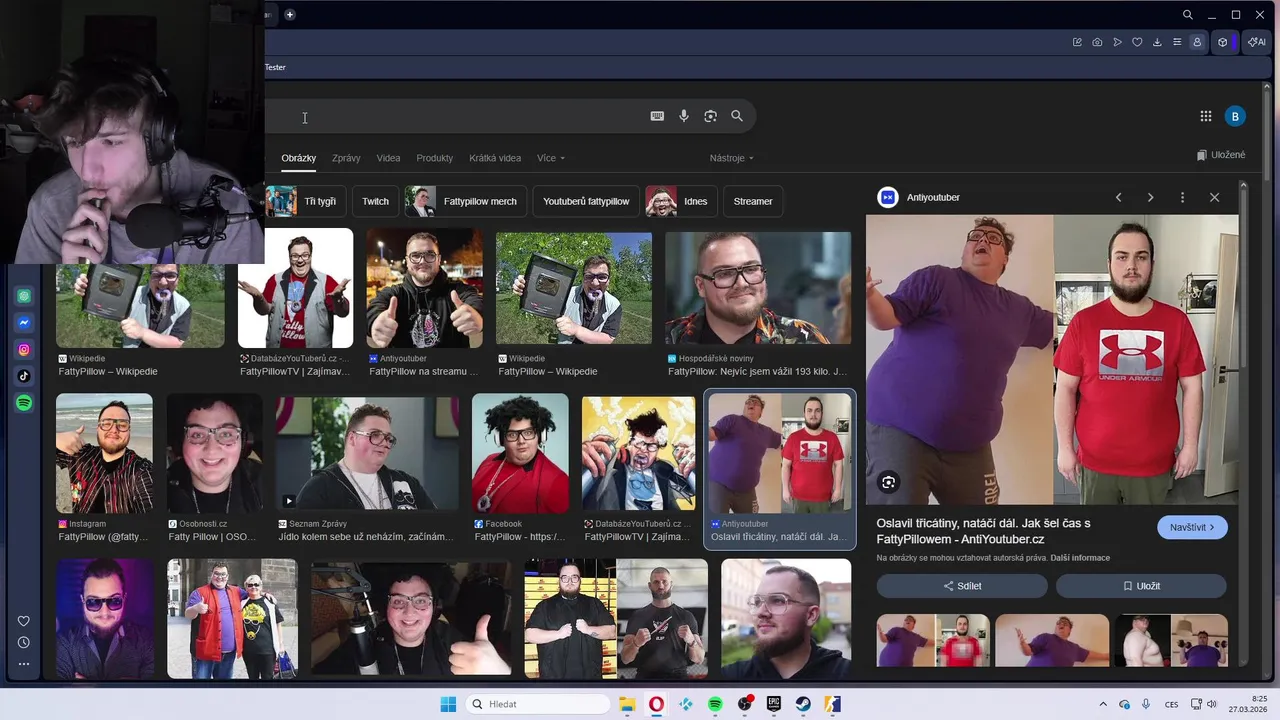
Task: Open the Opera downloads icon
Action: point(1157,42)
